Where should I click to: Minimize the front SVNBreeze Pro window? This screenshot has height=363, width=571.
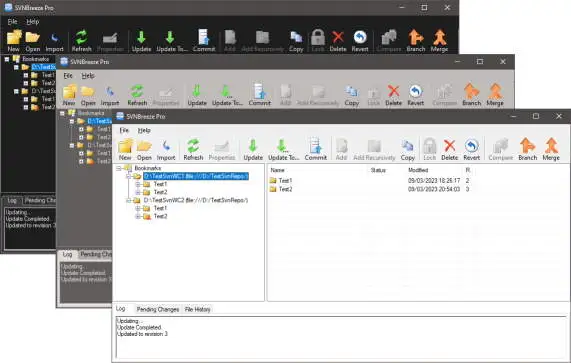click(x=513, y=116)
